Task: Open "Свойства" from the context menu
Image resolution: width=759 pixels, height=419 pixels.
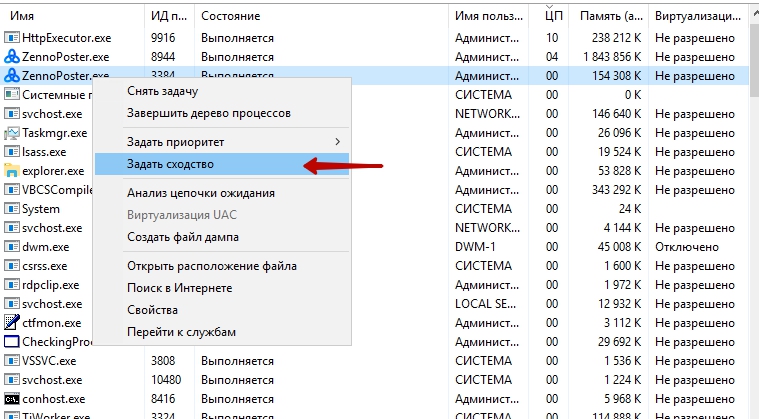Action: [152, 310]
